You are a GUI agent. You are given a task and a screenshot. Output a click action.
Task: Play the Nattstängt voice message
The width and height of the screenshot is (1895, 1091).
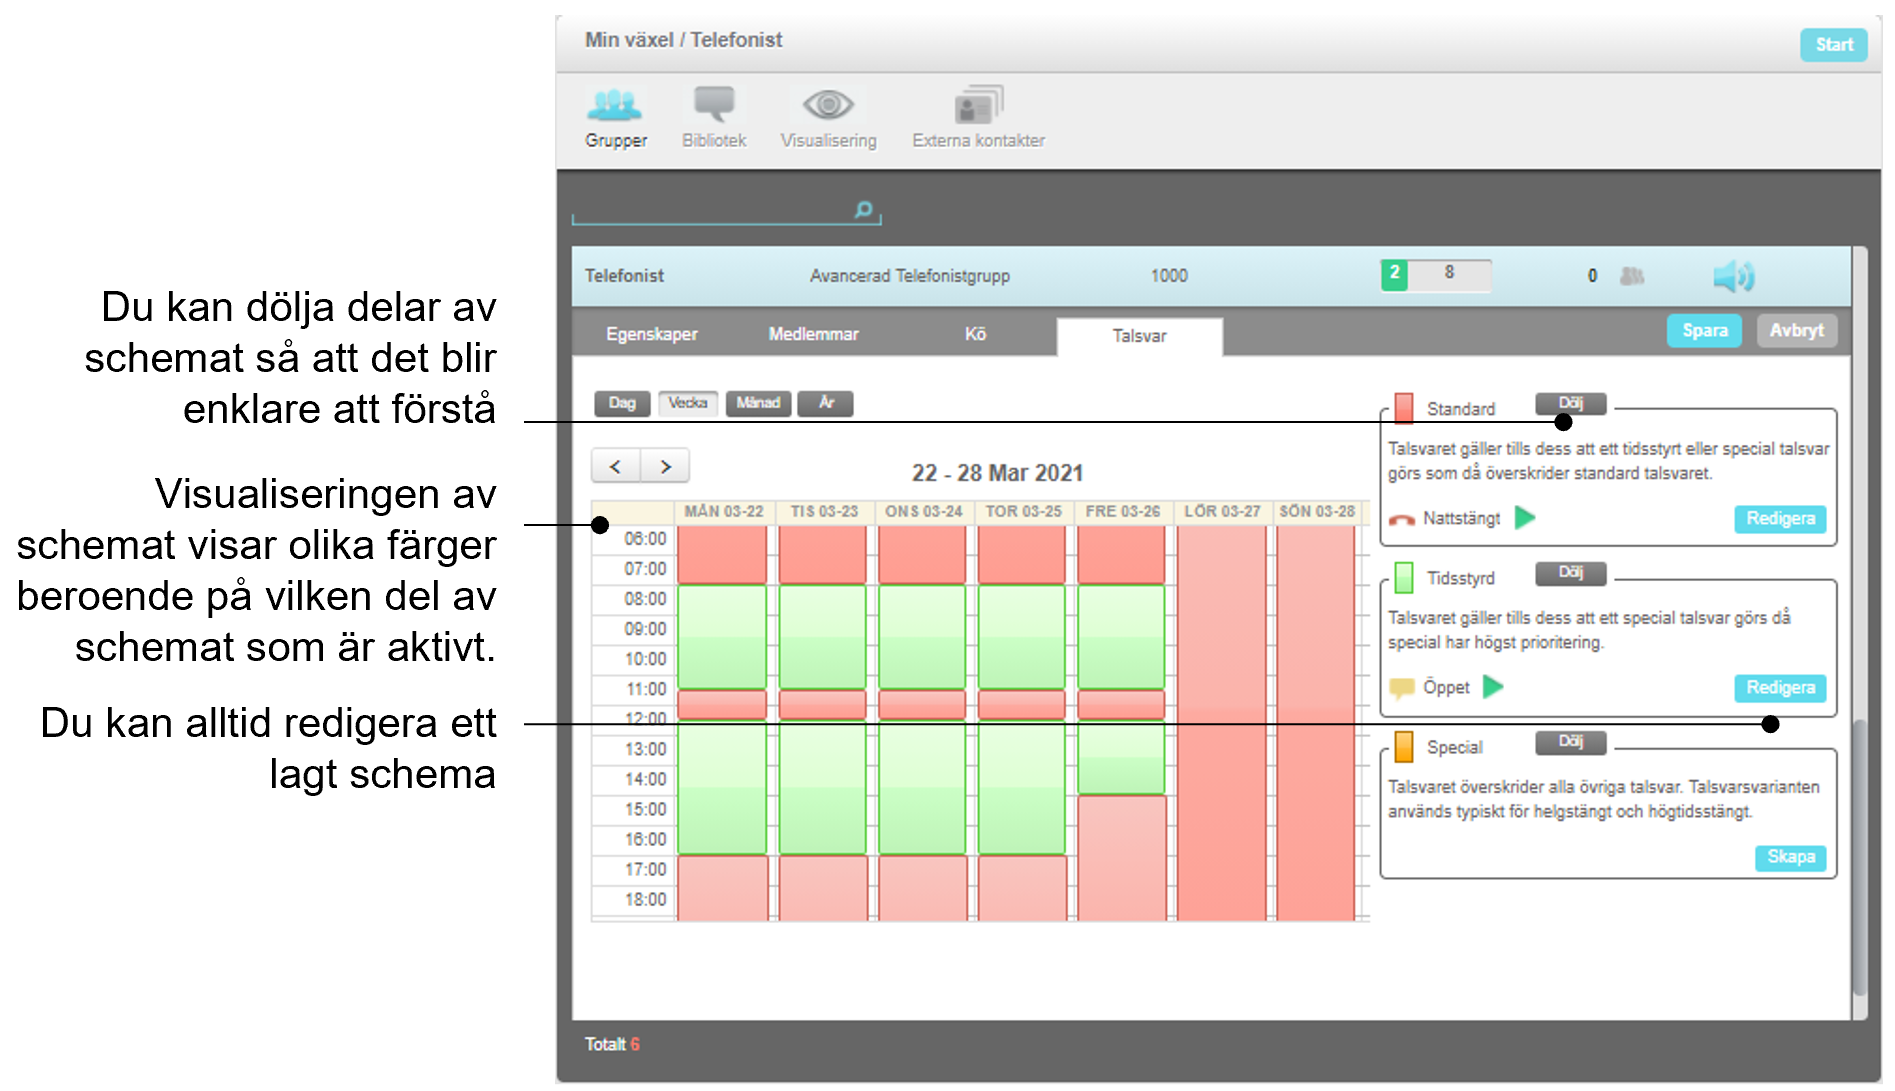click(x=1525, y=518)
